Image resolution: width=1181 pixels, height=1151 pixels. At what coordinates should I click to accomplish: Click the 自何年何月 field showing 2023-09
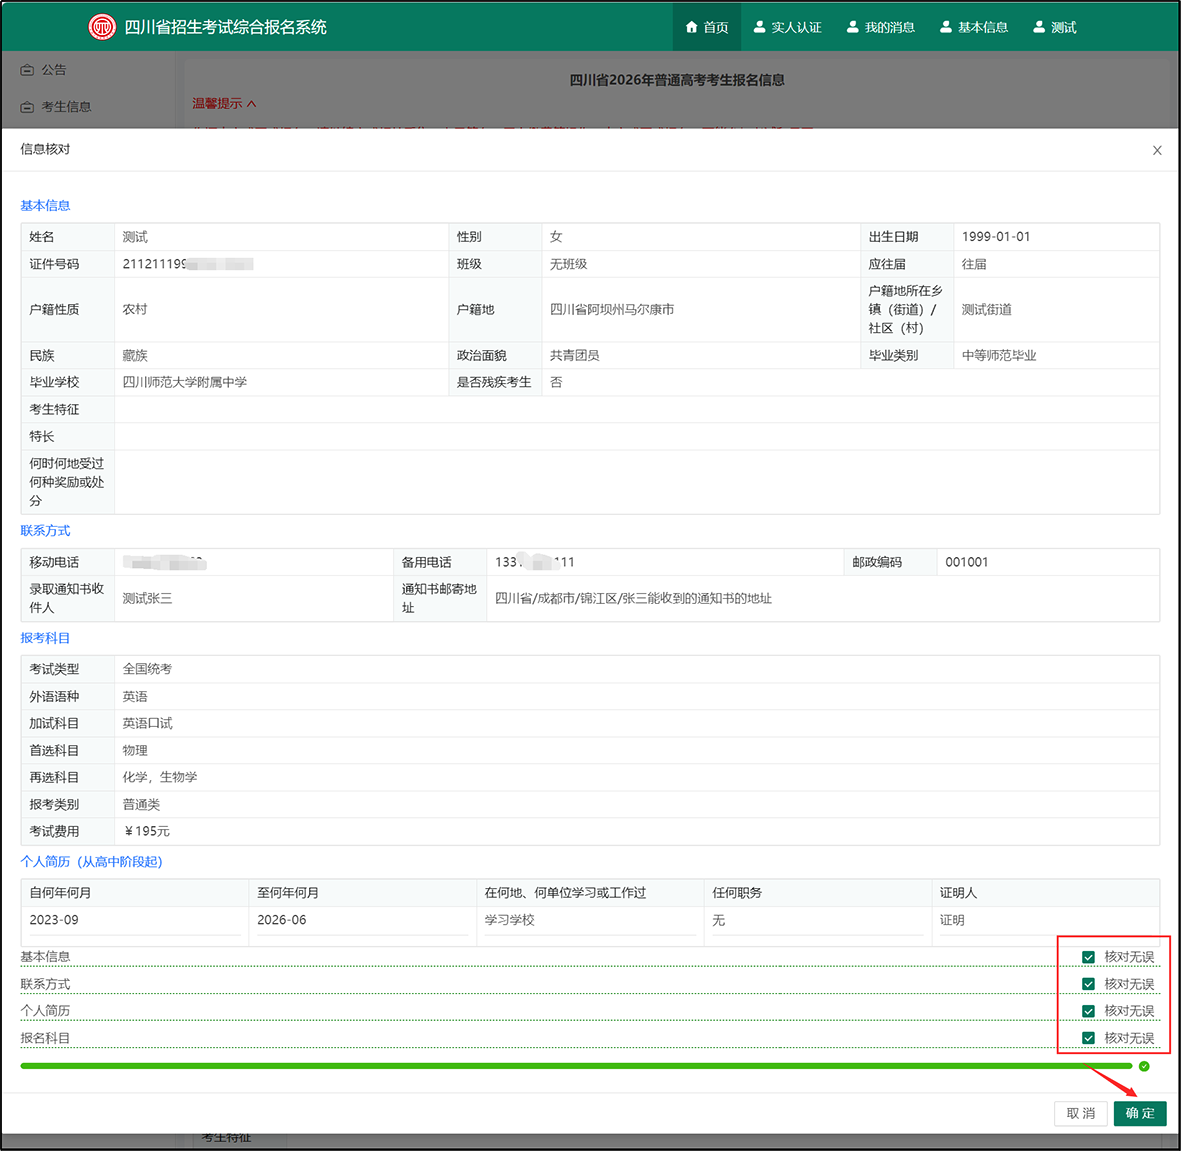[133, 920]
